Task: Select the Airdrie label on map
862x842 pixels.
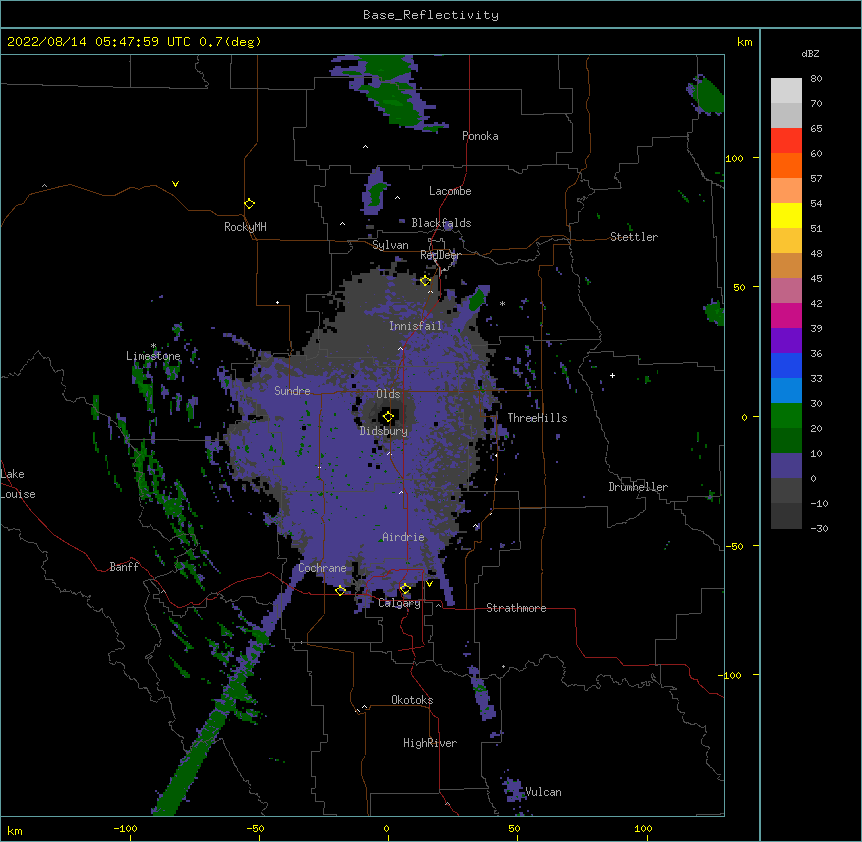Action: coord(403,537)
